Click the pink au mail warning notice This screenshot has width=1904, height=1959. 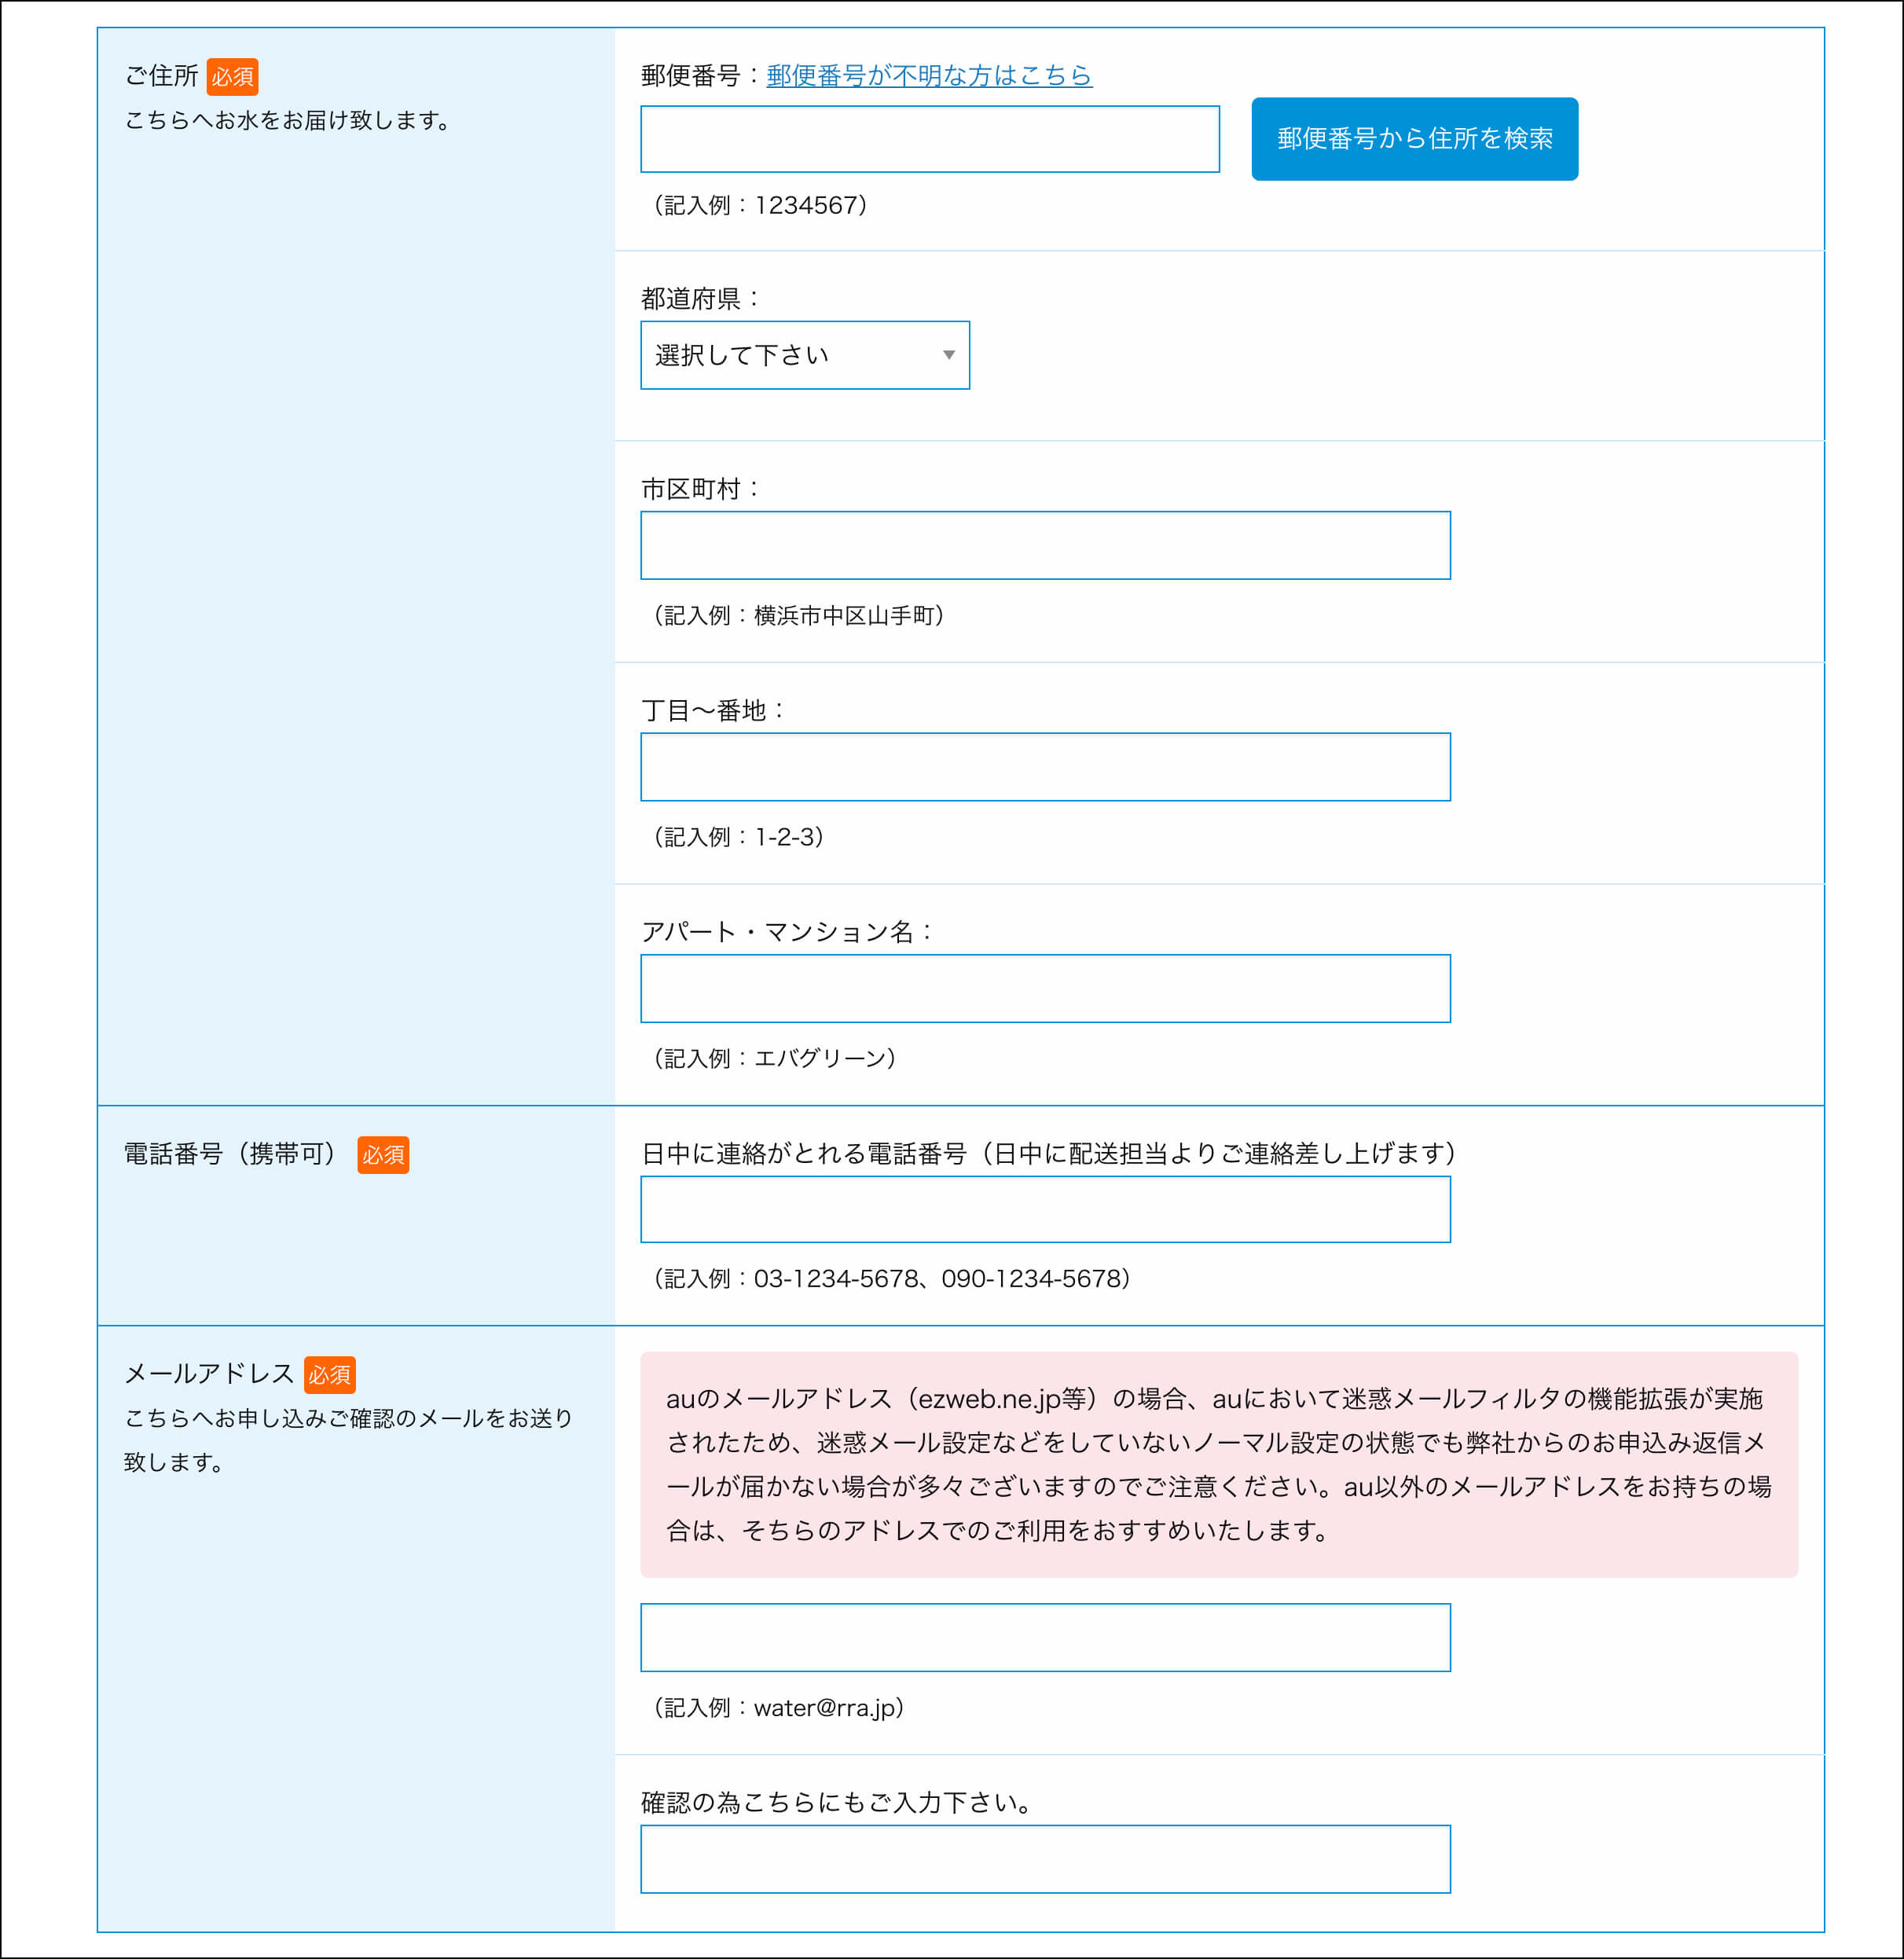point(1218,1464)
